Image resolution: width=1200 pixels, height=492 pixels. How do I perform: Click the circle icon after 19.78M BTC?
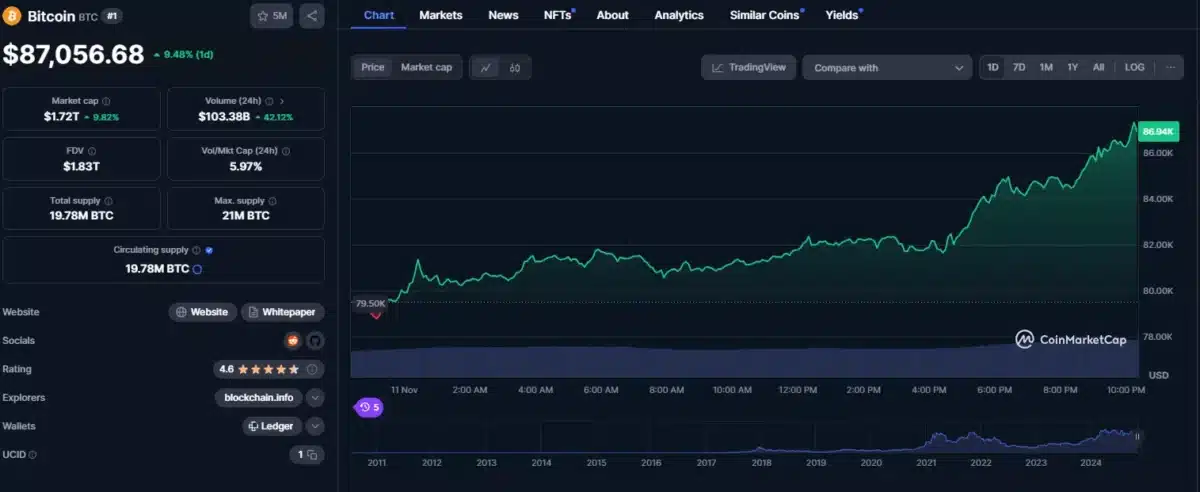click(x=197, y=269)
